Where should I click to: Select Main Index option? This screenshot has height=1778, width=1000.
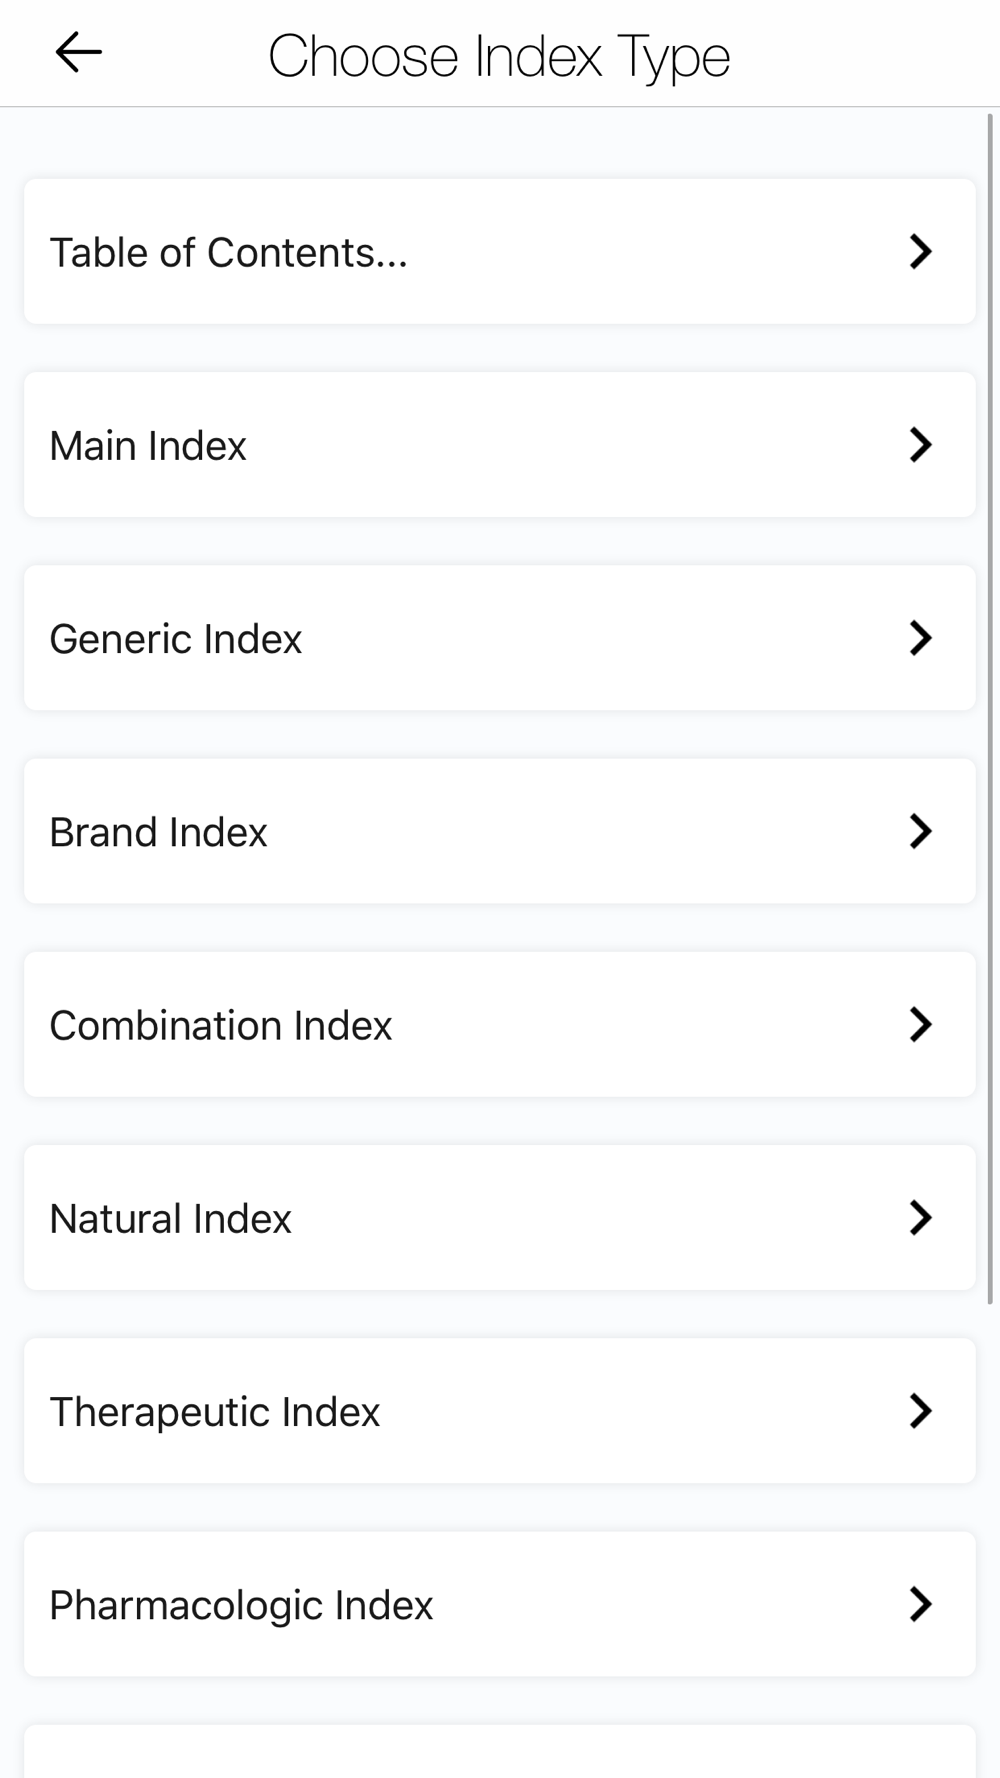(500, 444)
